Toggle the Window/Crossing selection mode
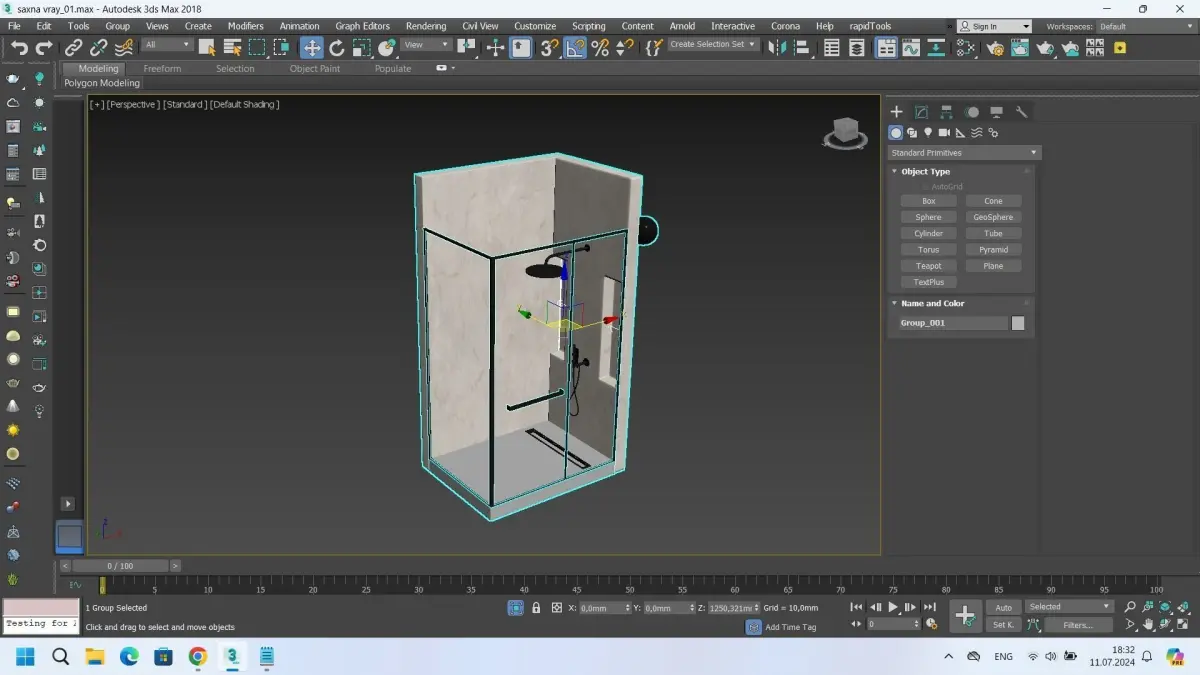Screen dimensions: 1200x675 (282, 47)
